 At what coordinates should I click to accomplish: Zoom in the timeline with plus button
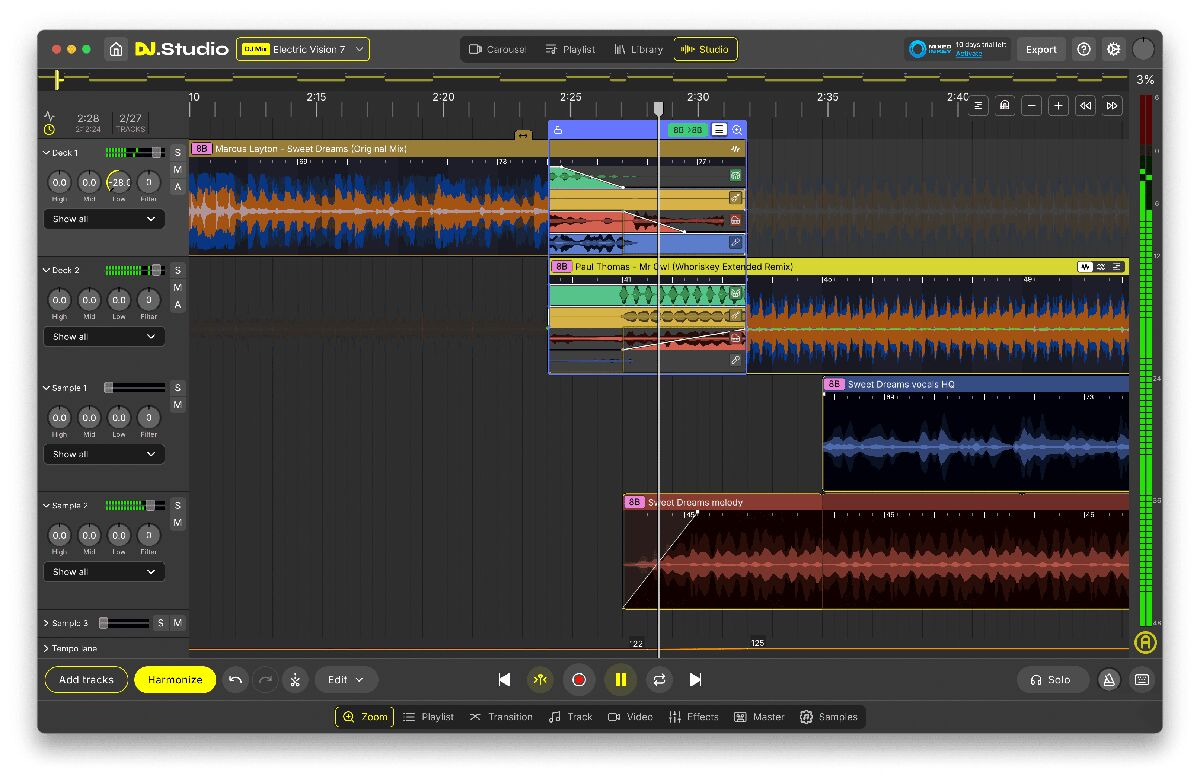coord(1058,106)
